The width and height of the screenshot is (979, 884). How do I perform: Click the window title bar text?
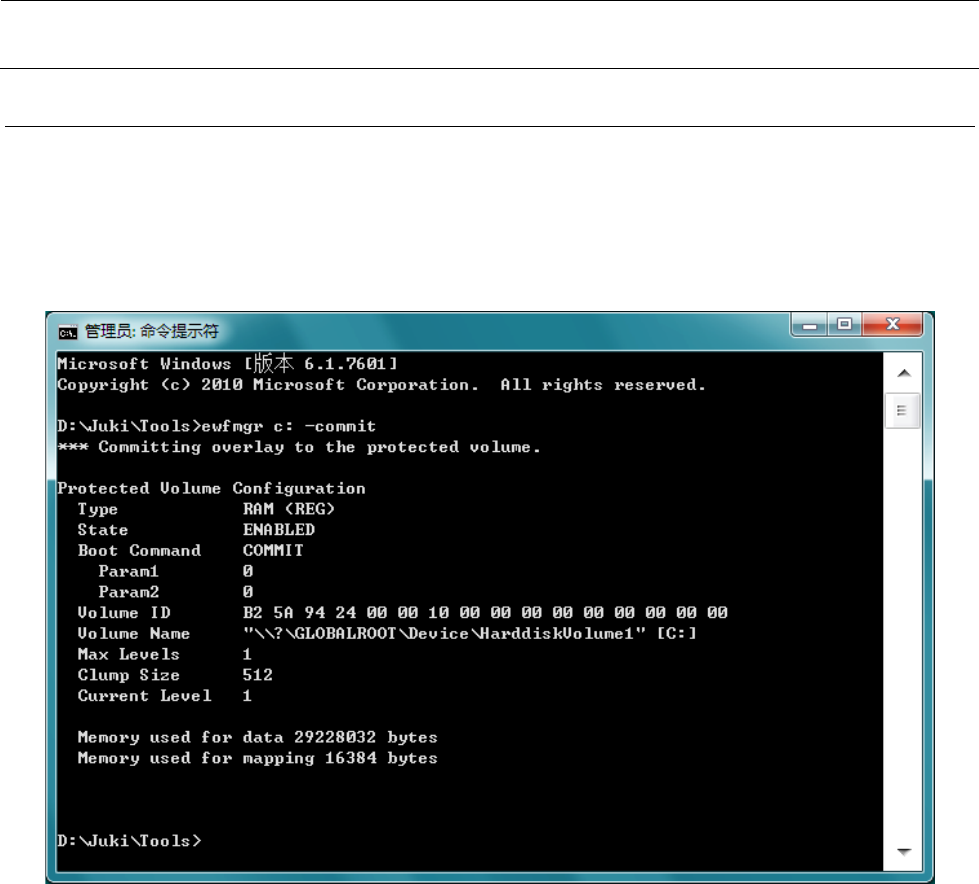(x=152, y=331)
